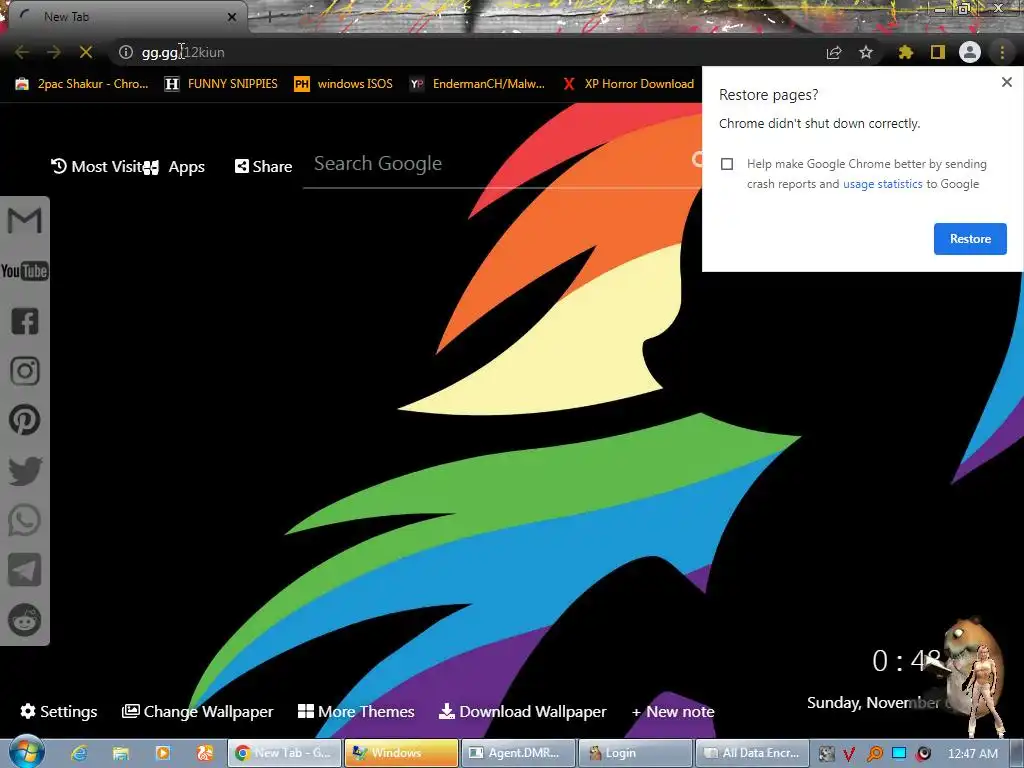
Task: Toggle the Chrome side panel
Action: pos(938,52)
